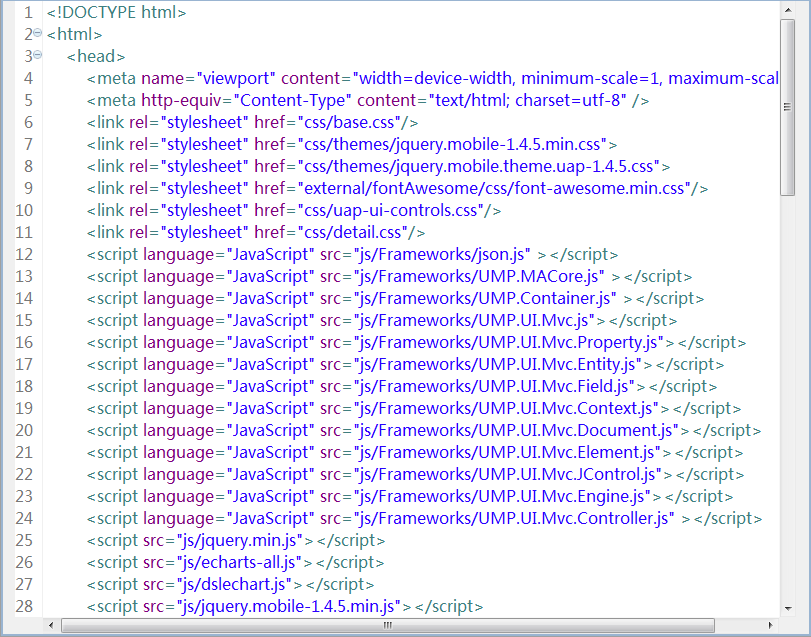Click the UMP.UI.Mvc.JControl.js src value
811x637 pixels.
[508, 474]
